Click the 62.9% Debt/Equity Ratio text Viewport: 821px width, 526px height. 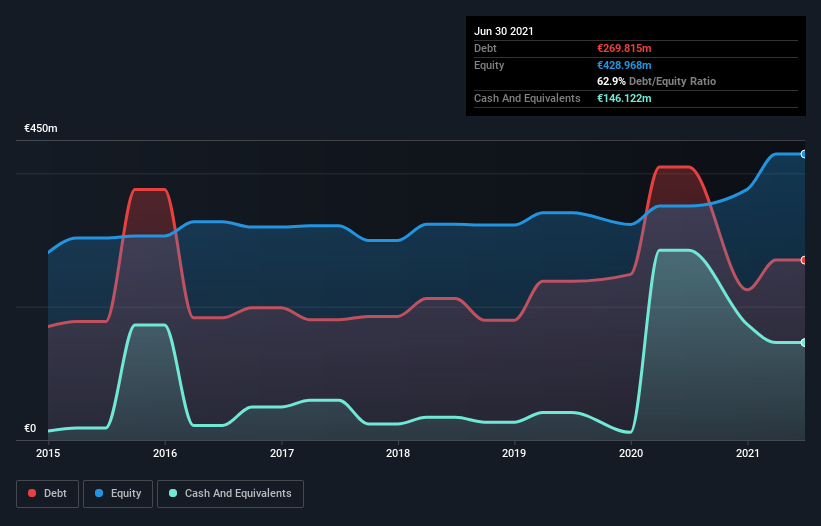pos(657,81)
